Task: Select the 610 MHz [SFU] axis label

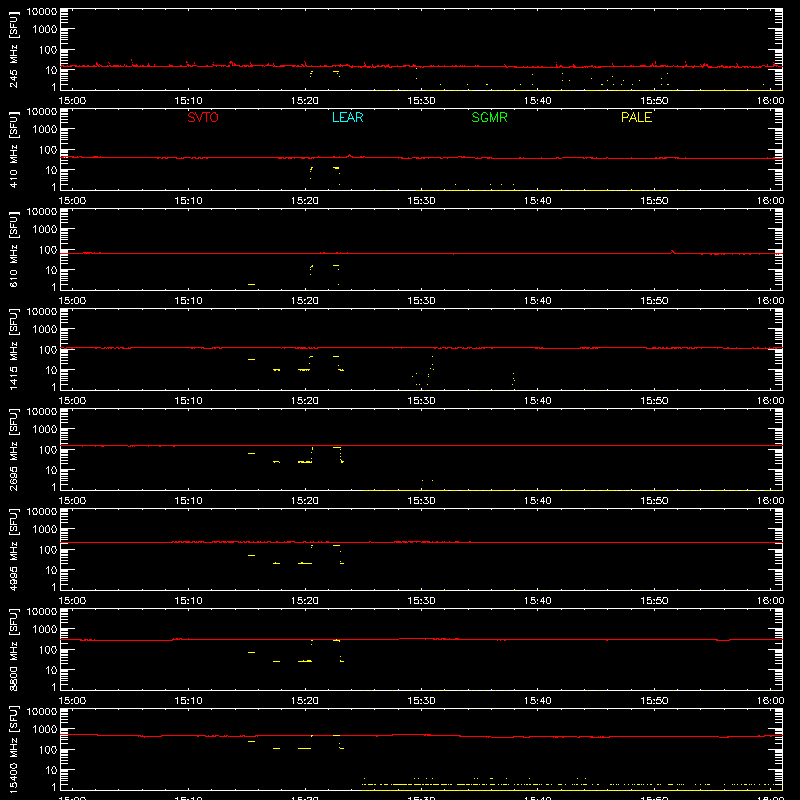Action: [14, 250]
